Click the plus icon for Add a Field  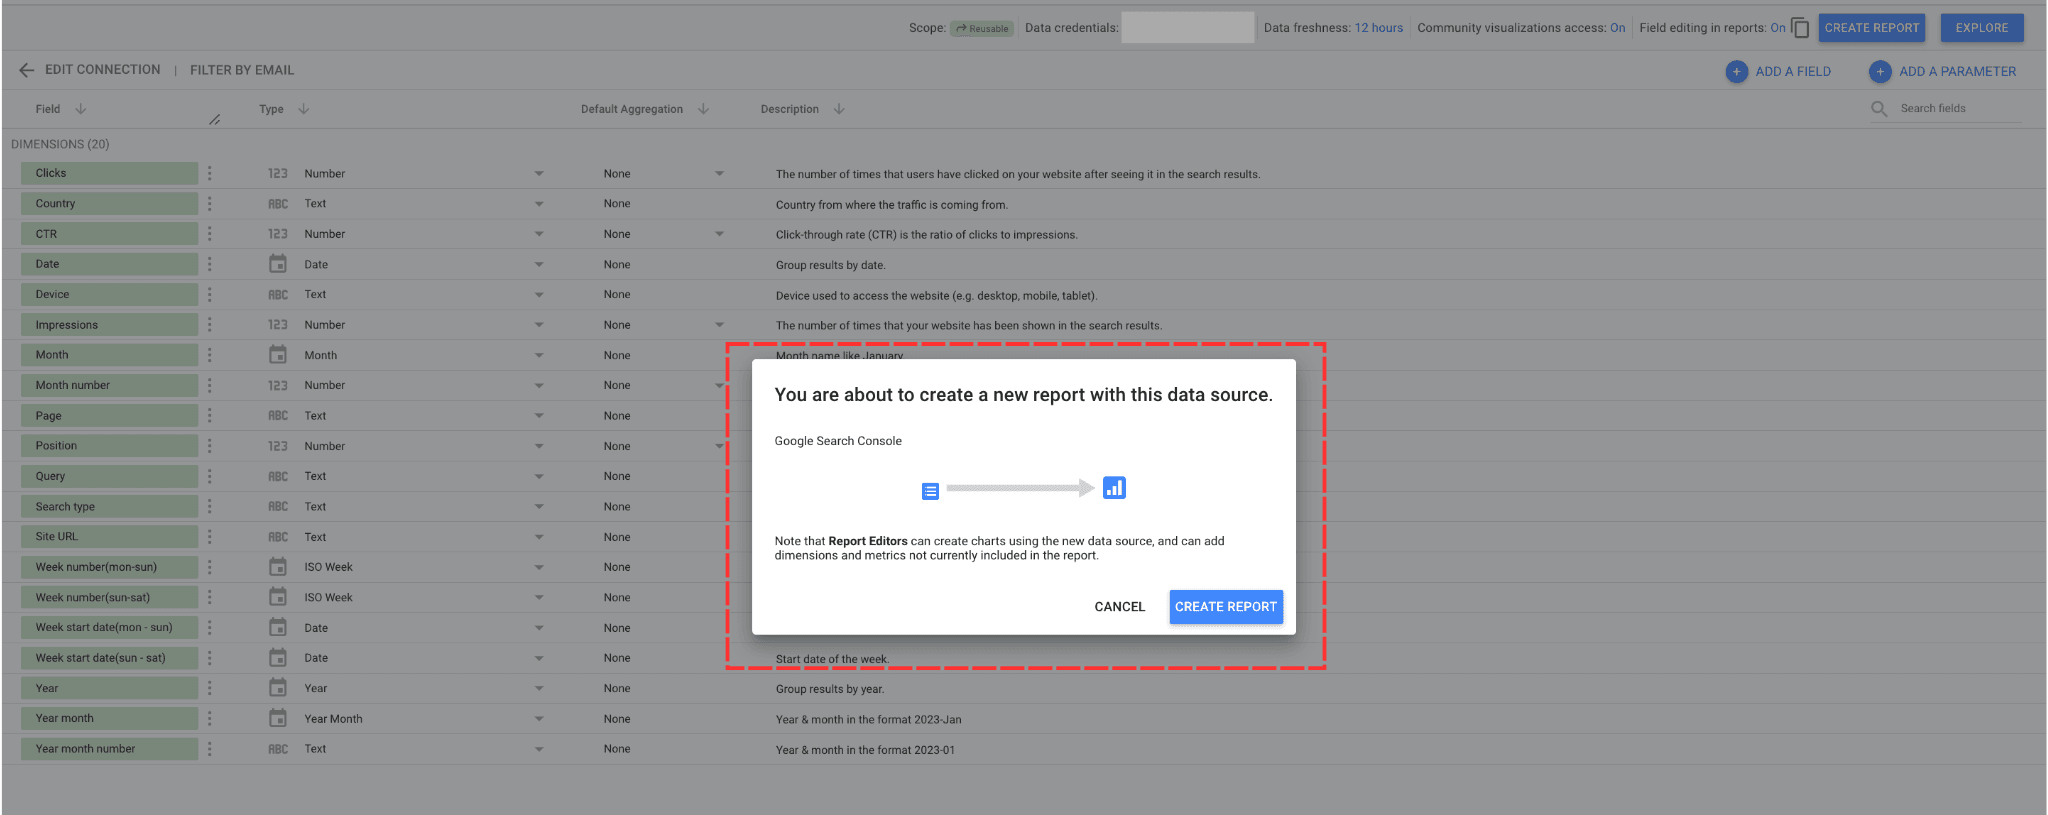click(x=1737, y=72)
